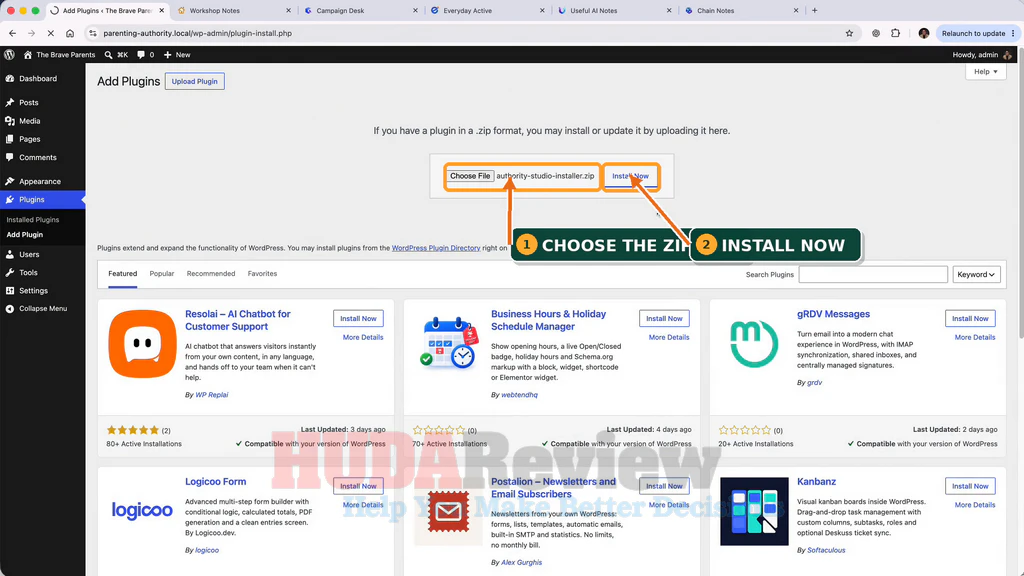
Task: Click the New plus icon in admin bar
Action: pyautogui.click(x=168, y=55)
